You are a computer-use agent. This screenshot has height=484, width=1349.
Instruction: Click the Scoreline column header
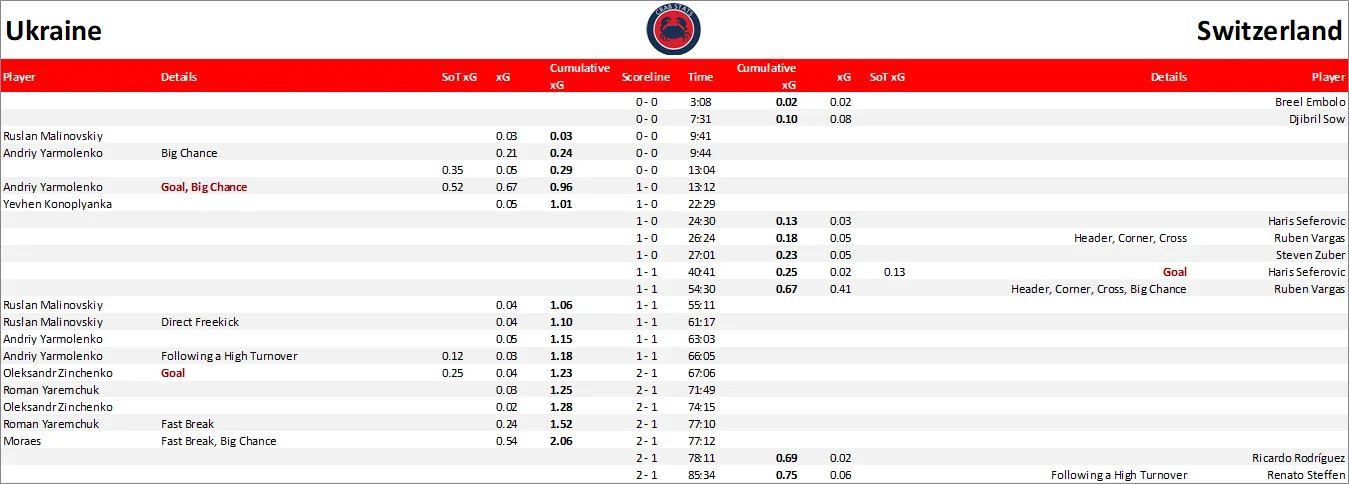[640, 77]
